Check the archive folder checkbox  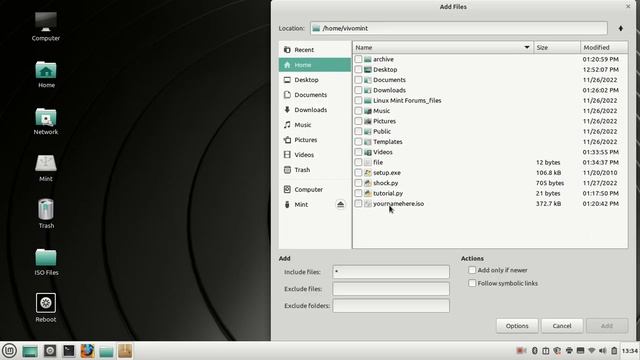click(x=358, y=59)
